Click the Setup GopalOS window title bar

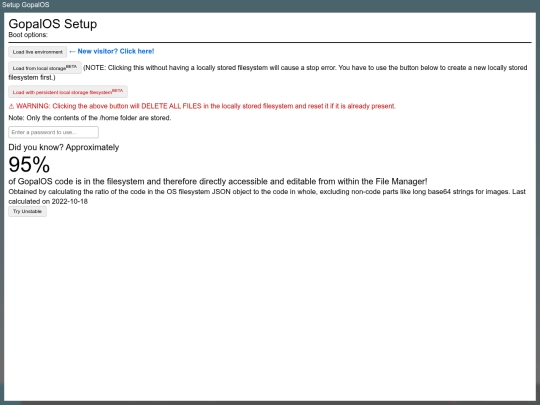[270, 5]
